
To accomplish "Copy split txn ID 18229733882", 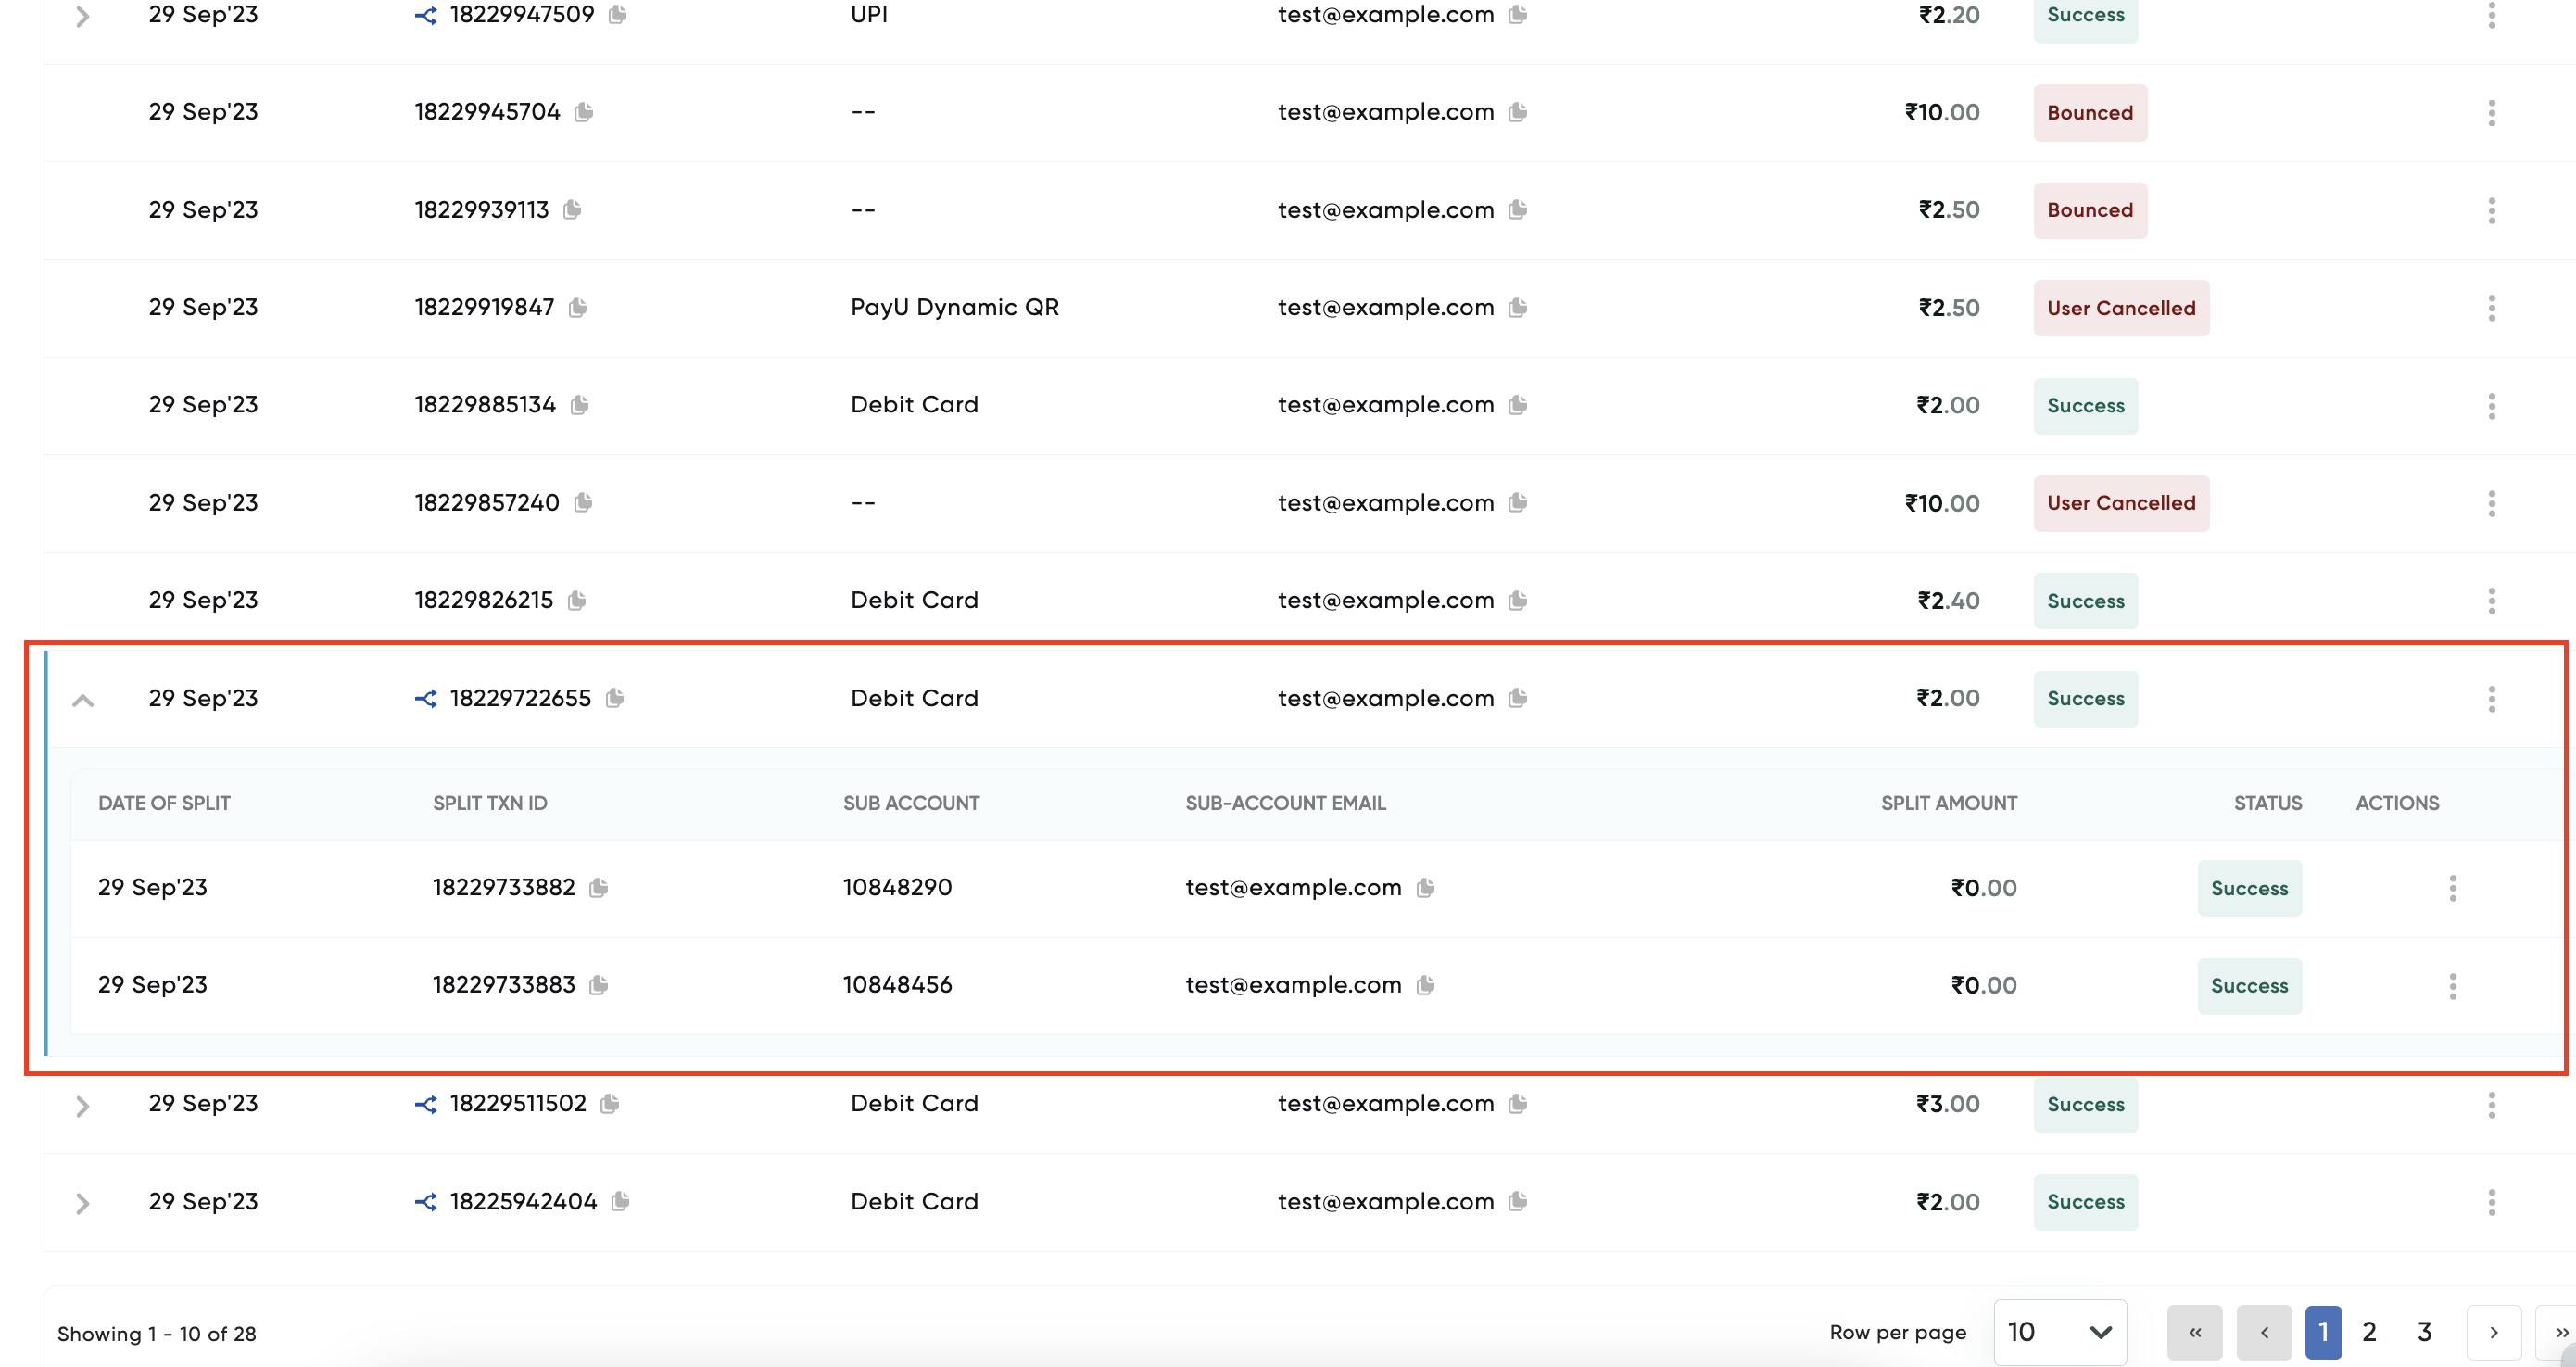I will (x=598, y=887).
